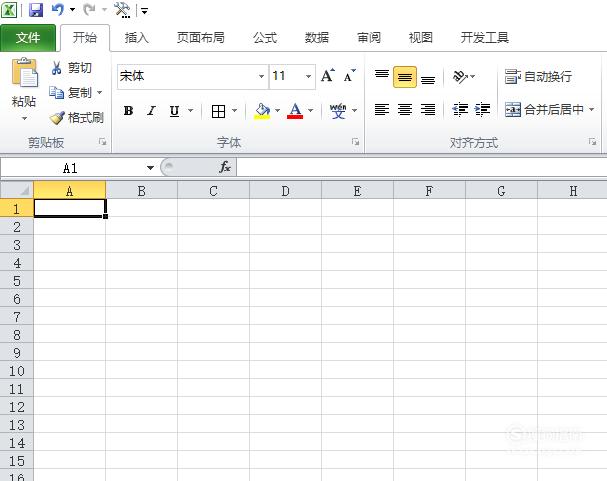Open the font color palette dropdown arrow
Image resolution: width=607 pixels, height=481 pixels.
click(x=310, y=111)
